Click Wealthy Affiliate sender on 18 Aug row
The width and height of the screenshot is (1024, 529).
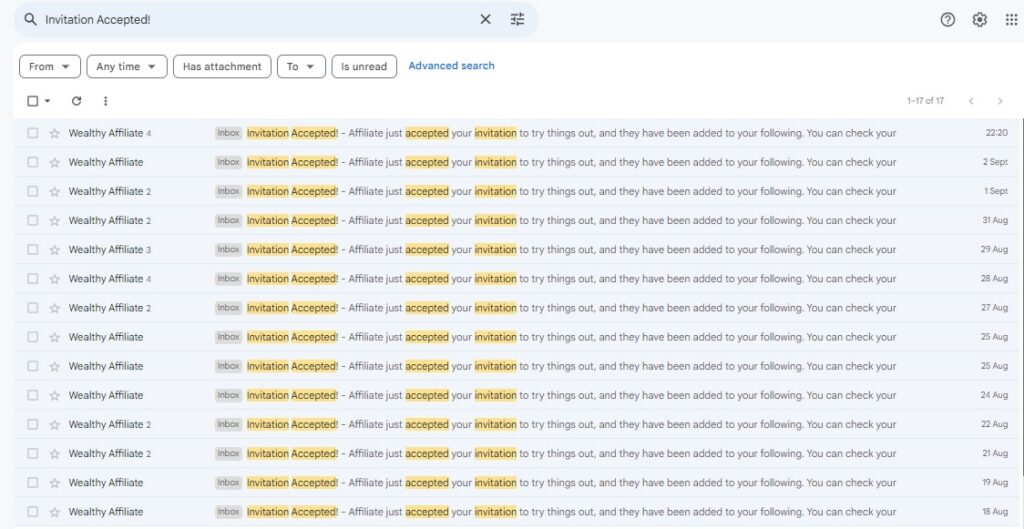pos(106,512)
